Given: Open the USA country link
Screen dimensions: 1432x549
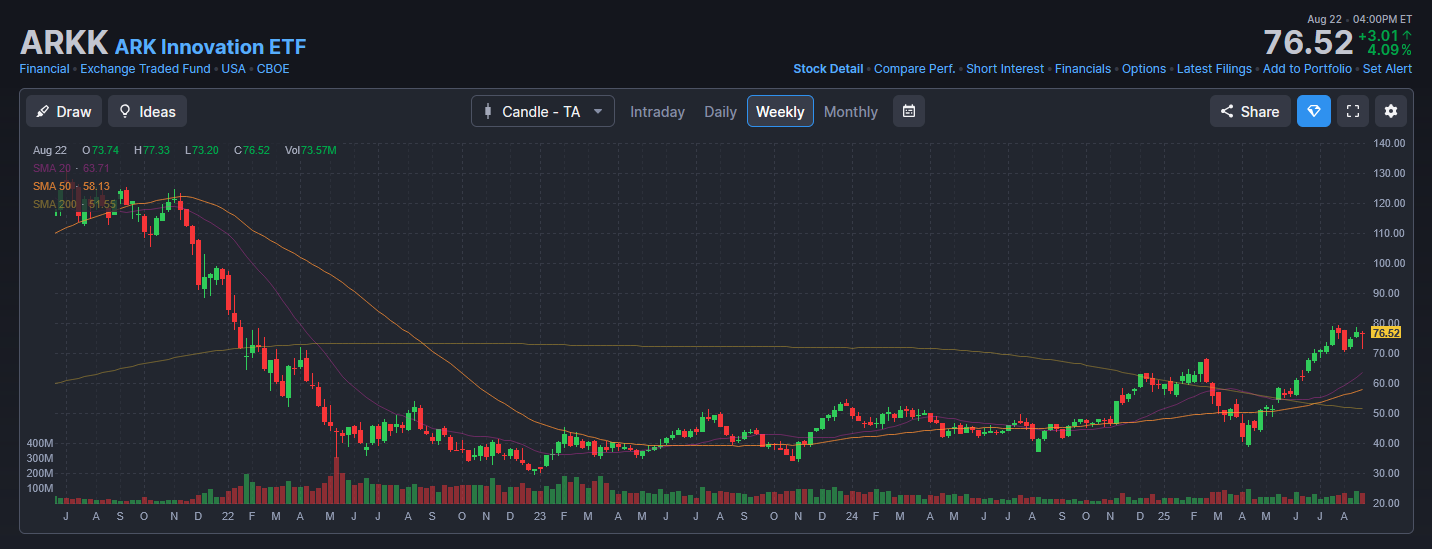Looking at the screenshot, I should click(234, 69).
